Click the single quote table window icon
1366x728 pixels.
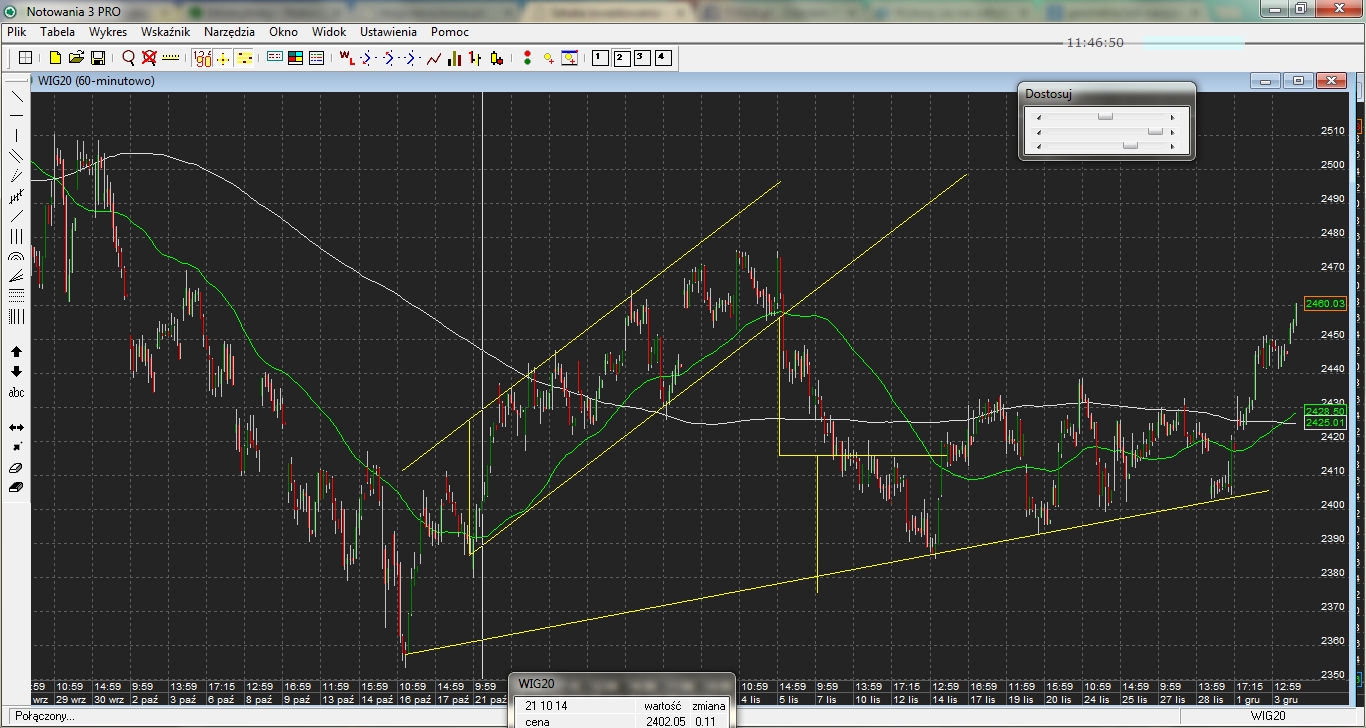(x=274, y=58)
